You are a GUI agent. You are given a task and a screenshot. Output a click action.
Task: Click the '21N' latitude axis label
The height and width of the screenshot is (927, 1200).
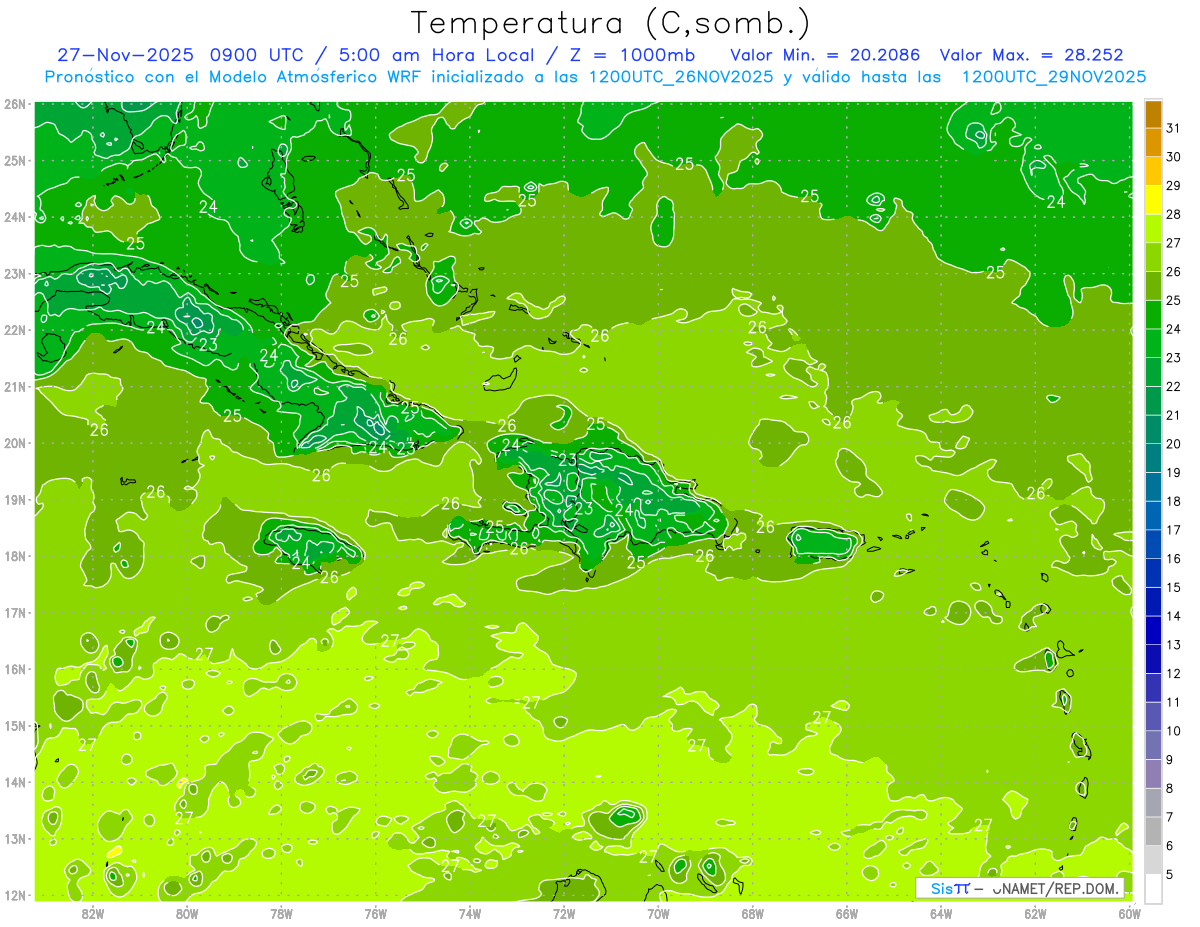point(14,386)
